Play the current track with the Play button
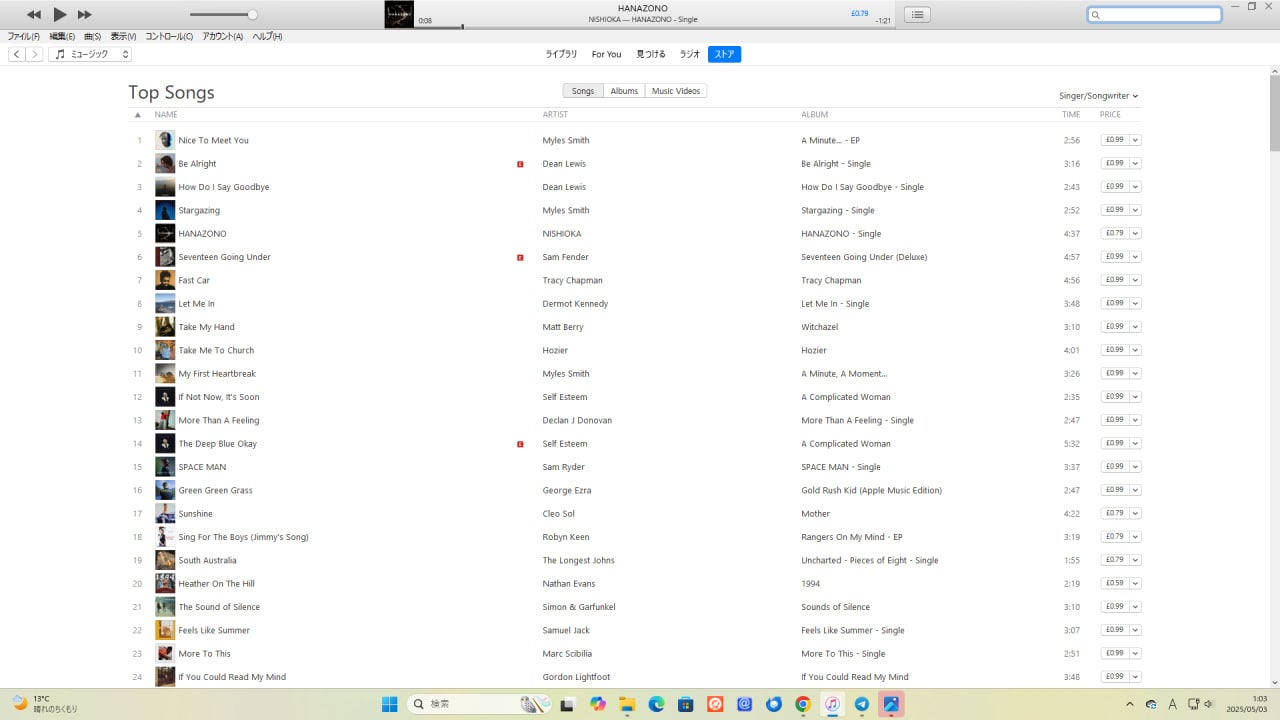The width and height of the screenshot is (1280, 720). [x=59, y=14]
